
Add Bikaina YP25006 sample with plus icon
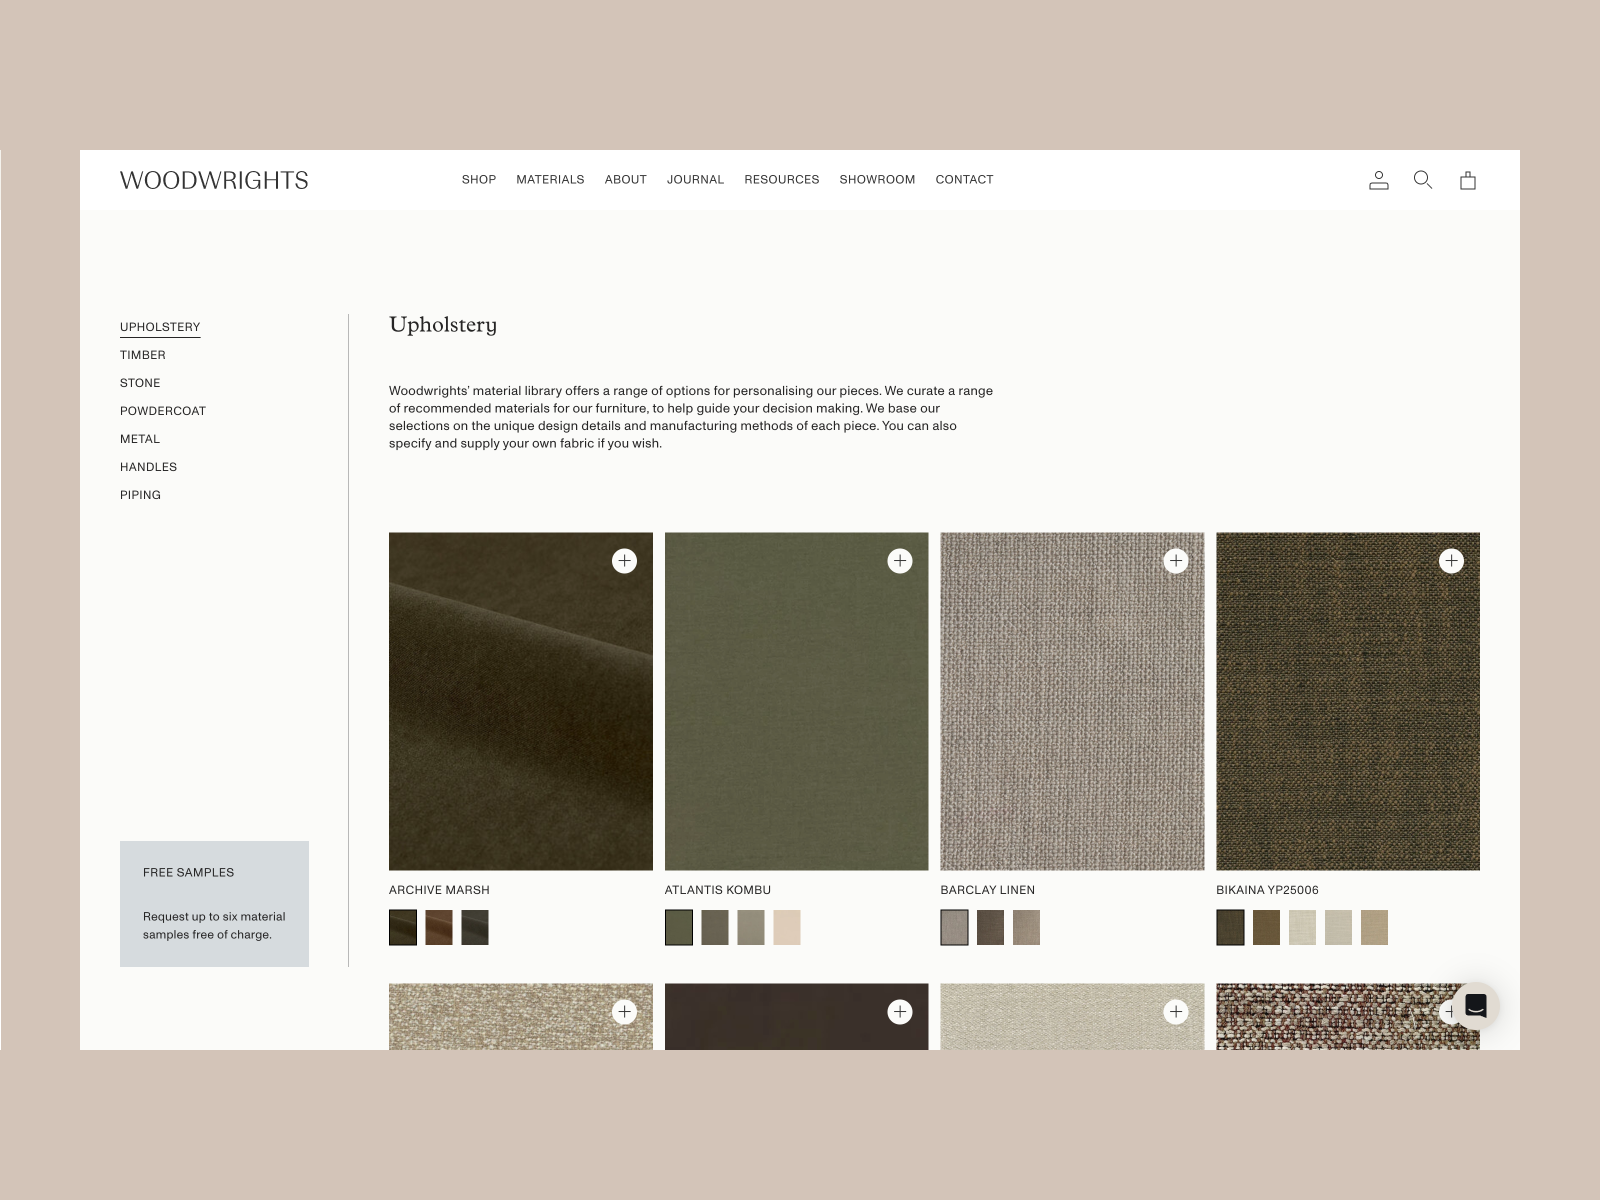tap(1452, 561)
